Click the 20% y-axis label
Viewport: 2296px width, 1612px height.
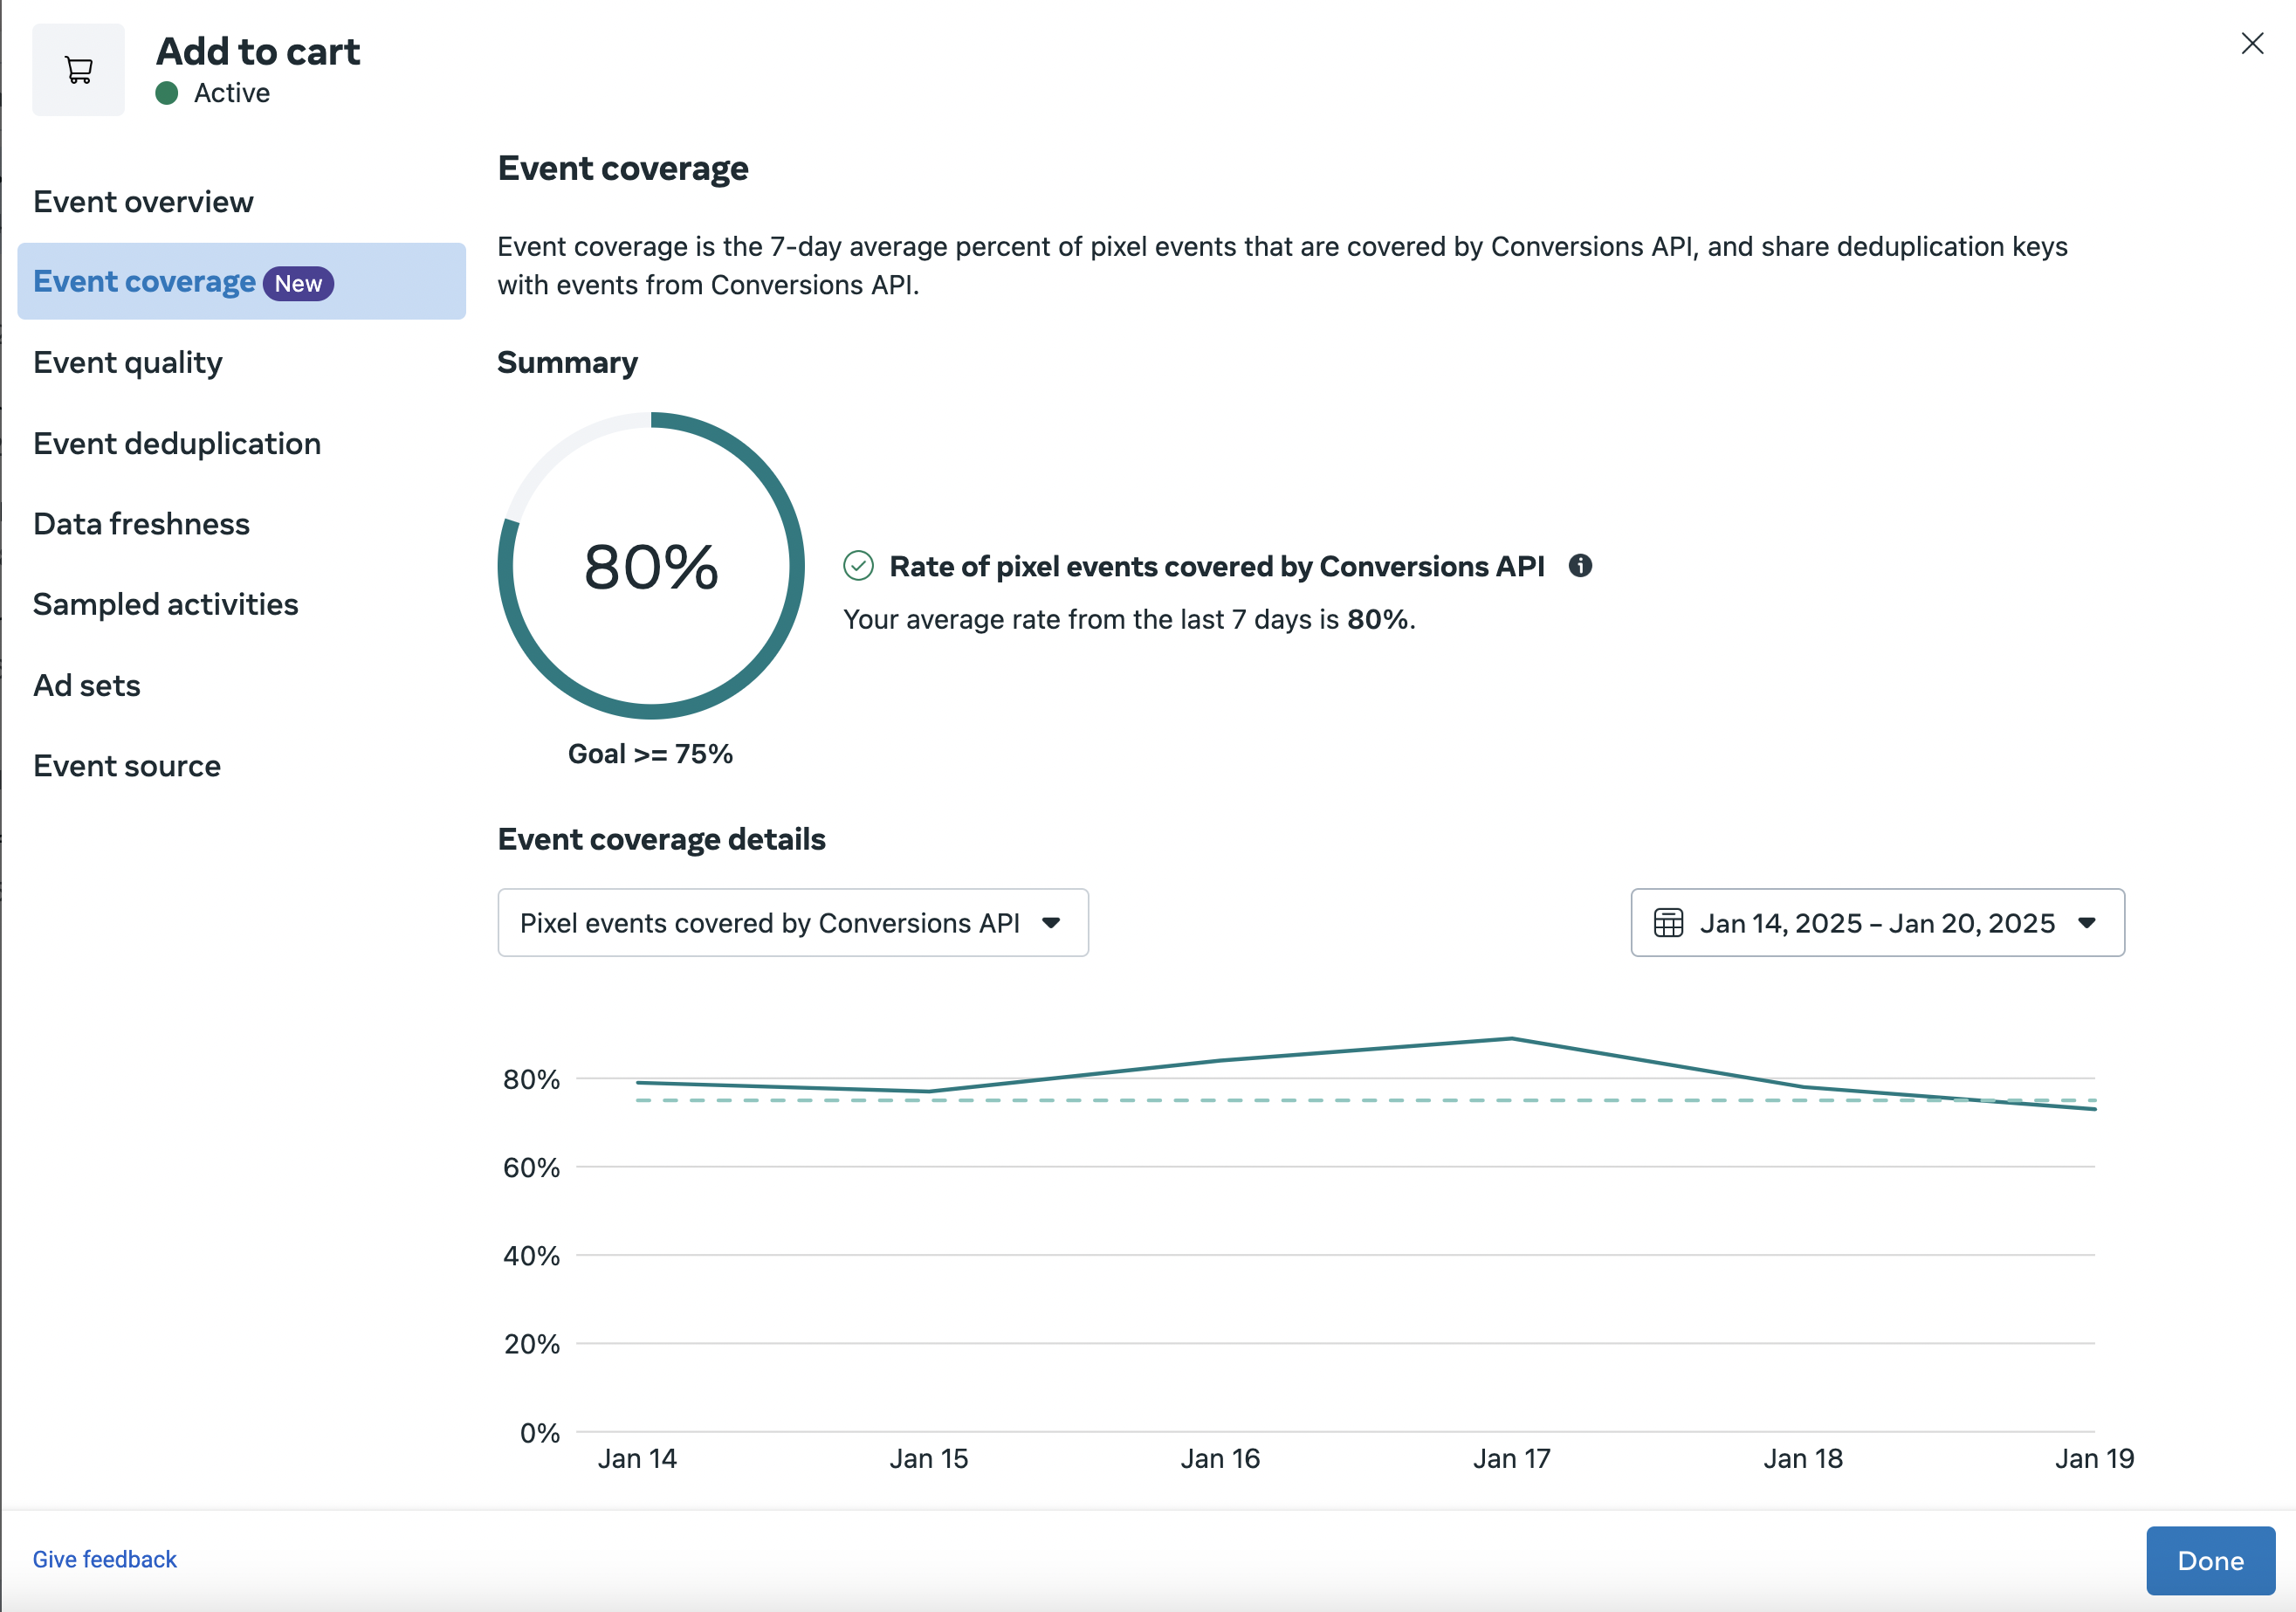click(x=531, y=1343)
